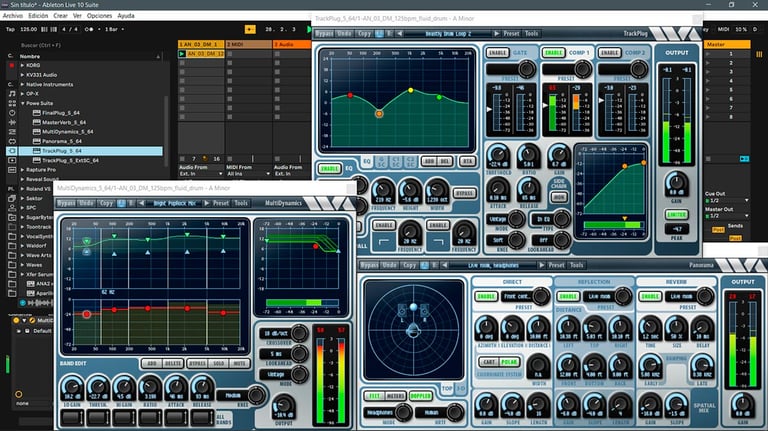The width and height of the screenshot is (768, 431).
Task: Open the MIDI Effects category icon
Action: (12, 132)
